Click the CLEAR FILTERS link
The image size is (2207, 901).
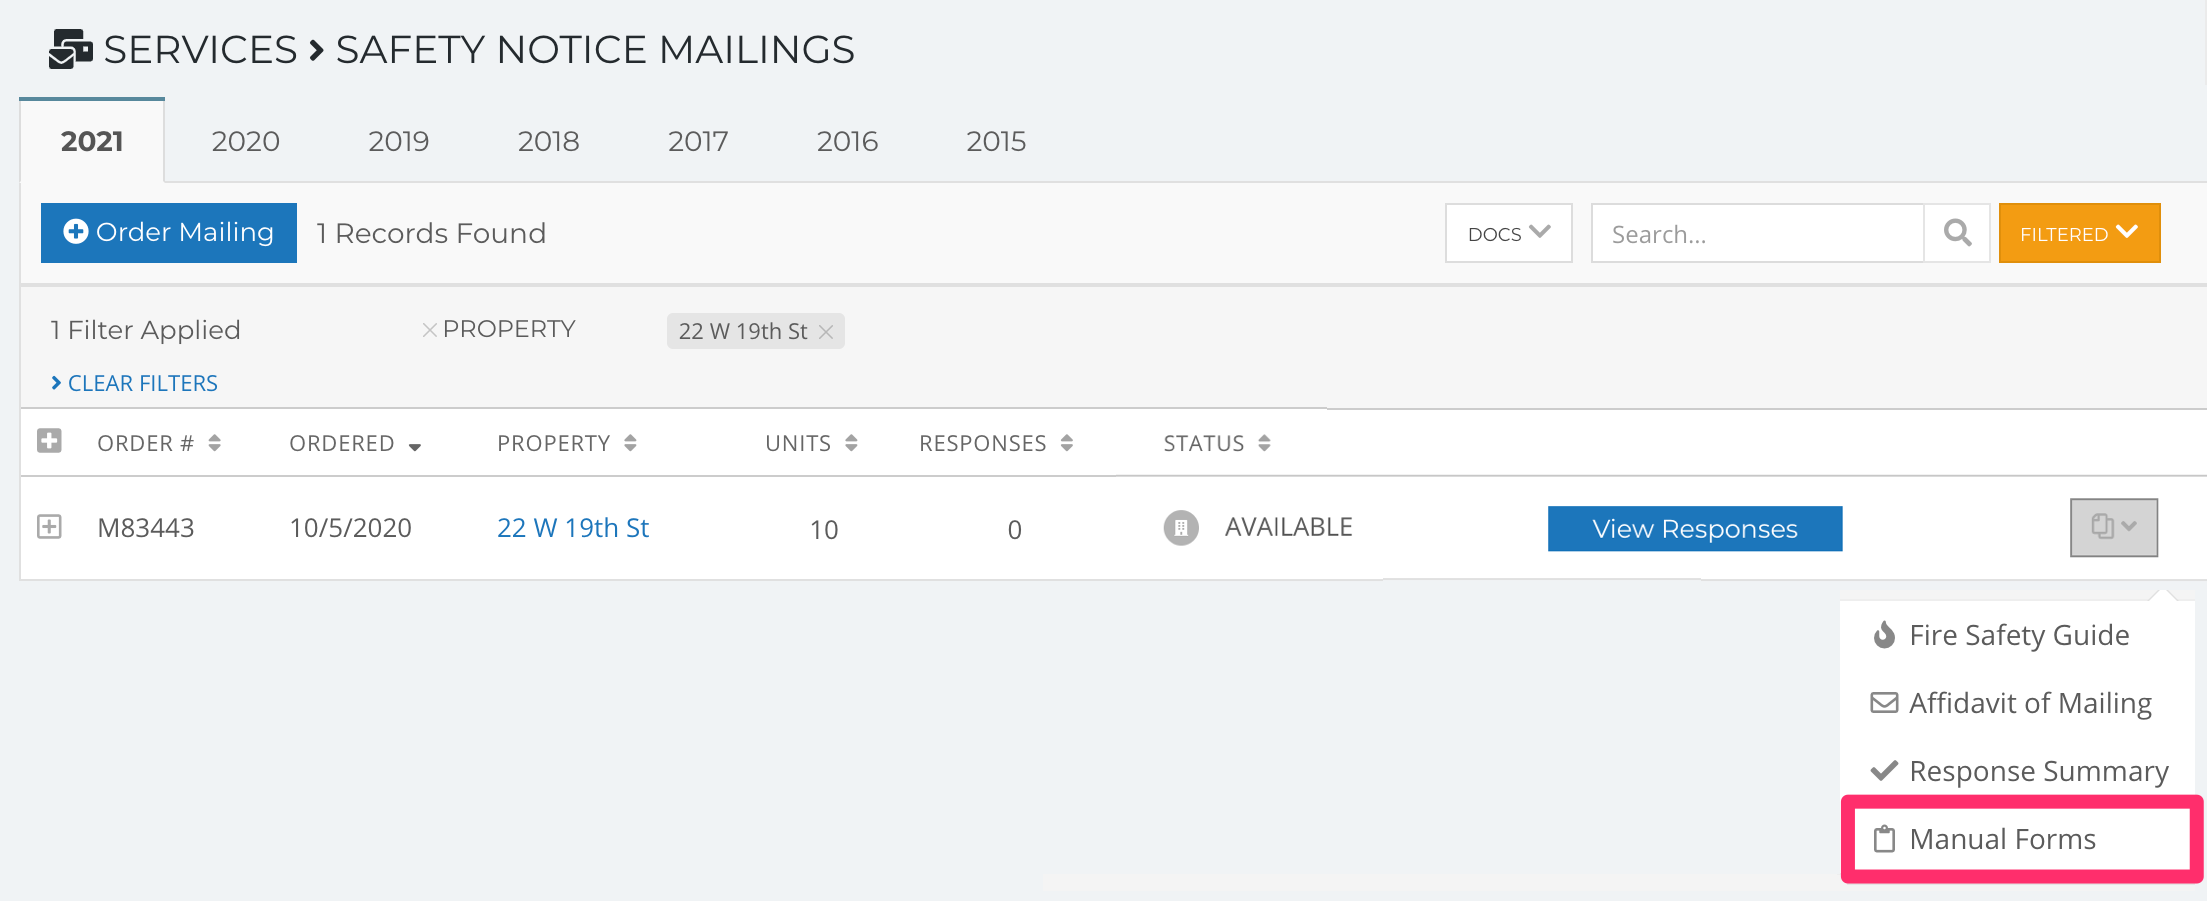[134, 383]
